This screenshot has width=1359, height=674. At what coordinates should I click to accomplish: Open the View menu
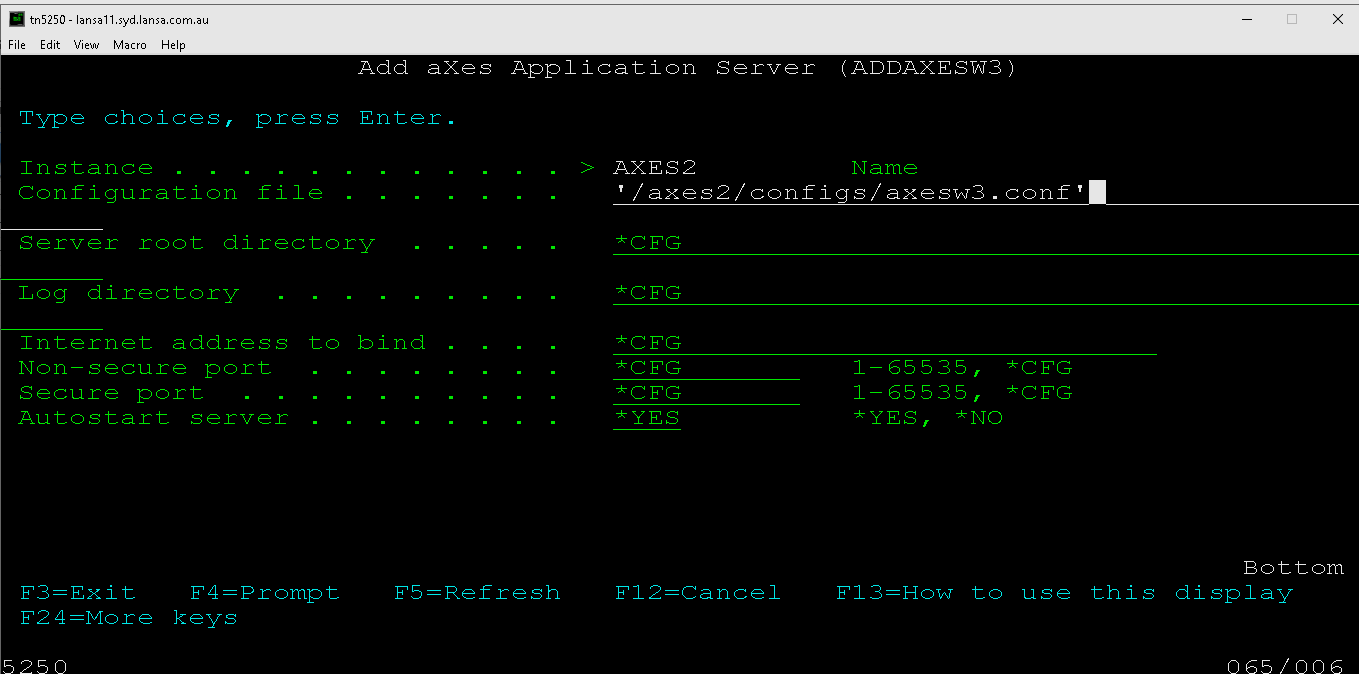tap(87, 45)
